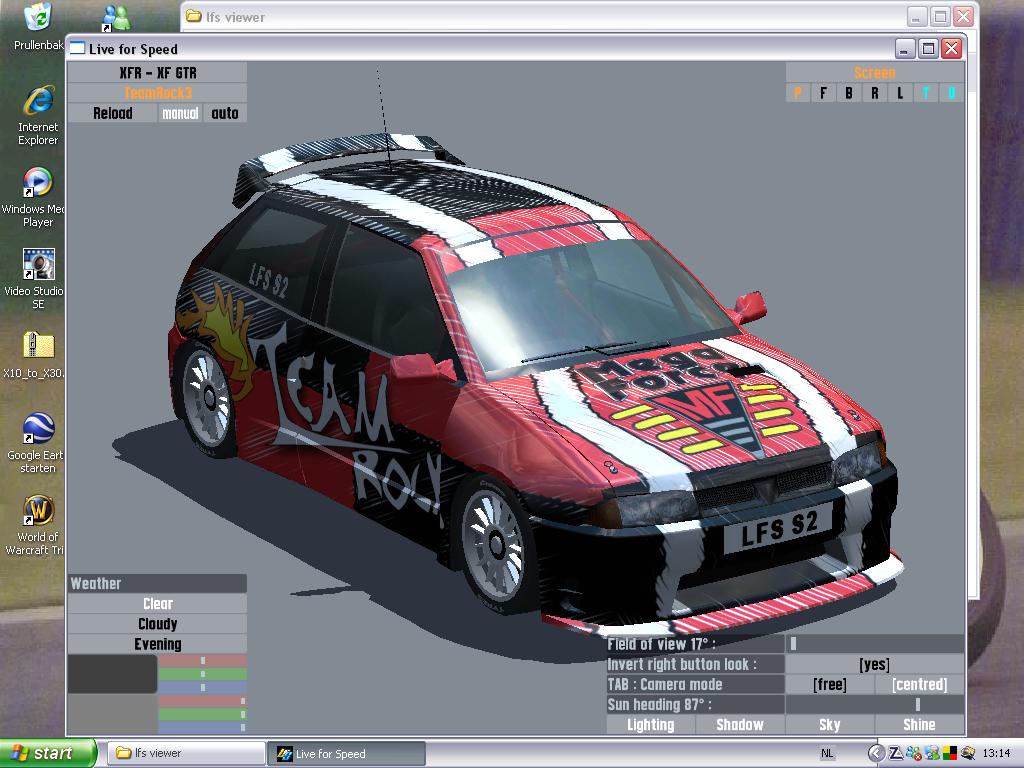
Task: Click the Live for Speed window title bar icon
Action: click(77, 48)
